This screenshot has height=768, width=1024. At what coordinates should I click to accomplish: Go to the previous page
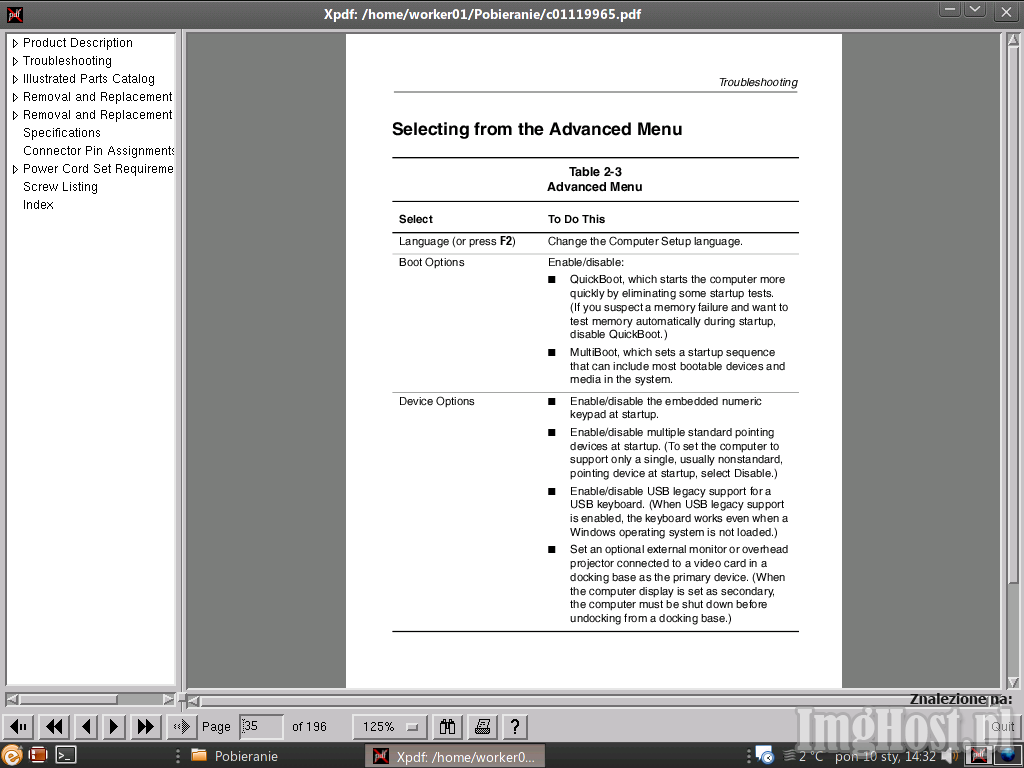86,726
